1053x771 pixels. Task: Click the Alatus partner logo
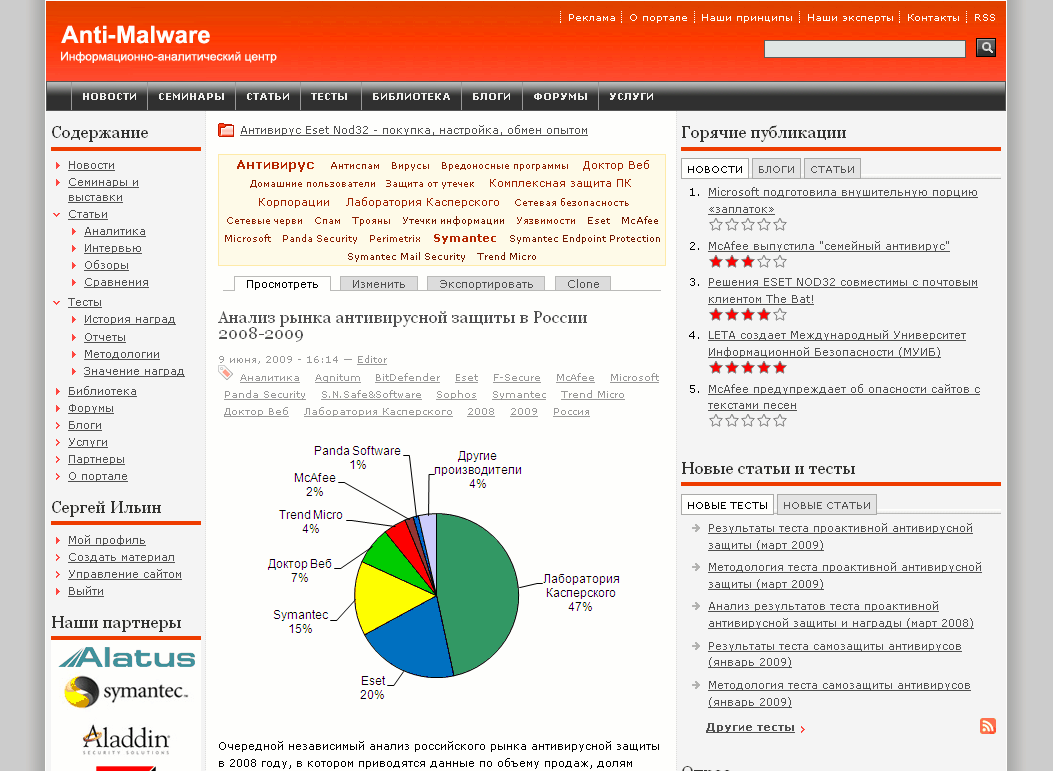[x=126, y=657]
